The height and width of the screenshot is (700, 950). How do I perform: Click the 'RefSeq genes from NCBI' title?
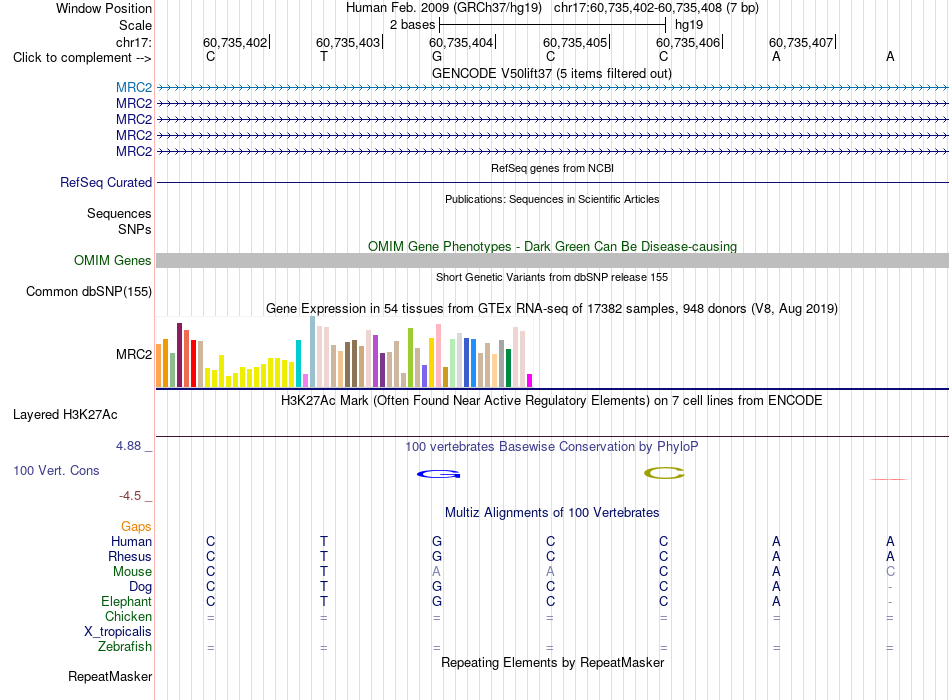point(552,168)
